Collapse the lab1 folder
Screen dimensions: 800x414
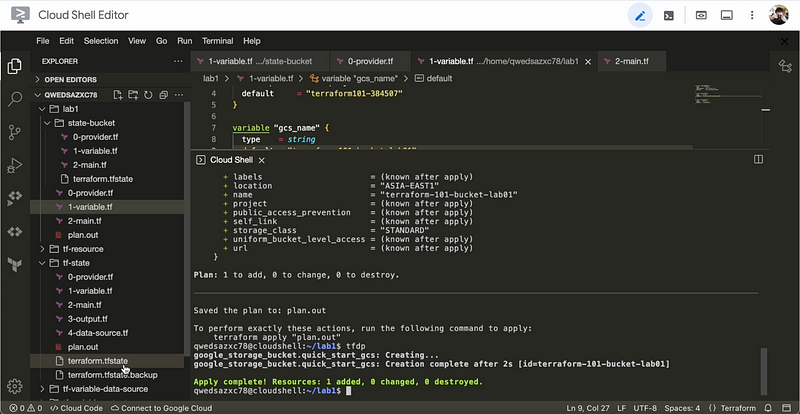point(42,109)
